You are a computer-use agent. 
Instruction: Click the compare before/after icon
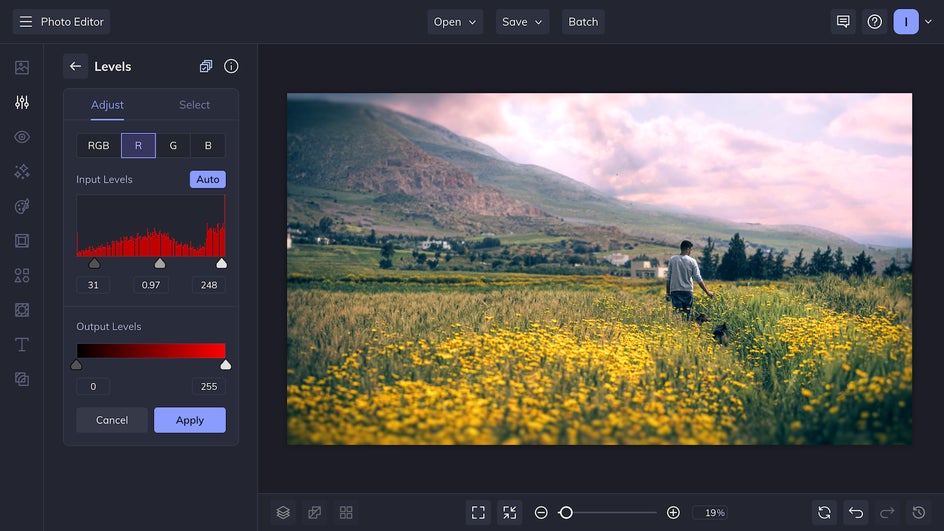[314, 512]
